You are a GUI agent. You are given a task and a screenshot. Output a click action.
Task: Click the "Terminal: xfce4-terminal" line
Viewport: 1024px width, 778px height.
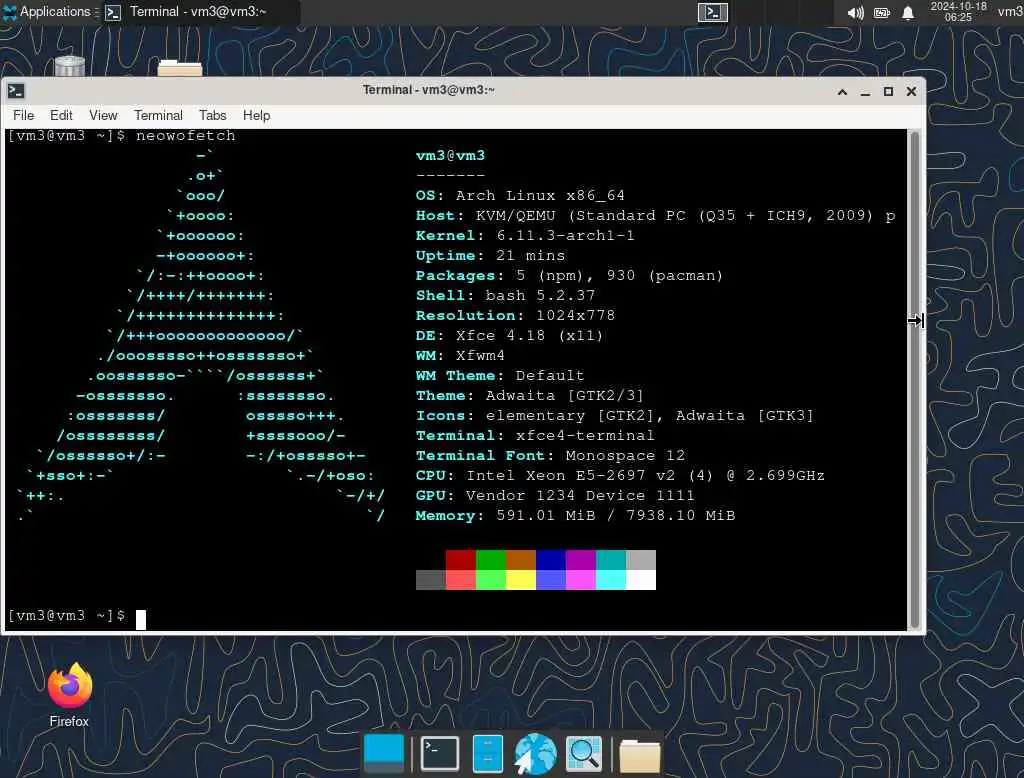[535, 436]
